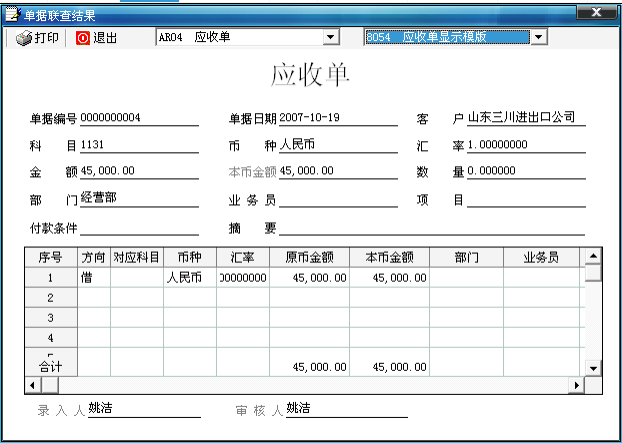Select row header 1 in the table

pos(51,278)
